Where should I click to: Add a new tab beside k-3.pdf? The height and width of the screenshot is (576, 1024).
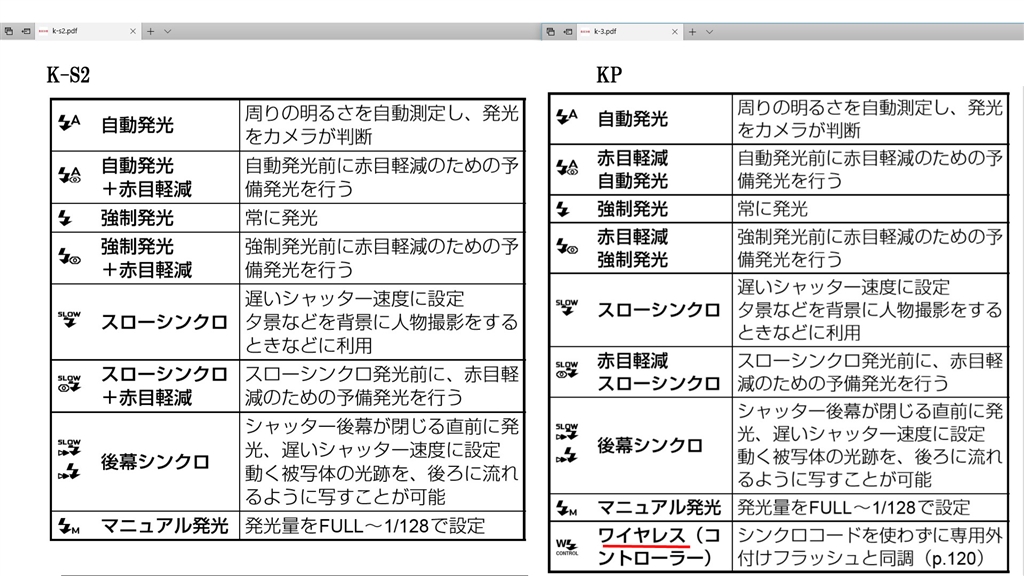692,31
